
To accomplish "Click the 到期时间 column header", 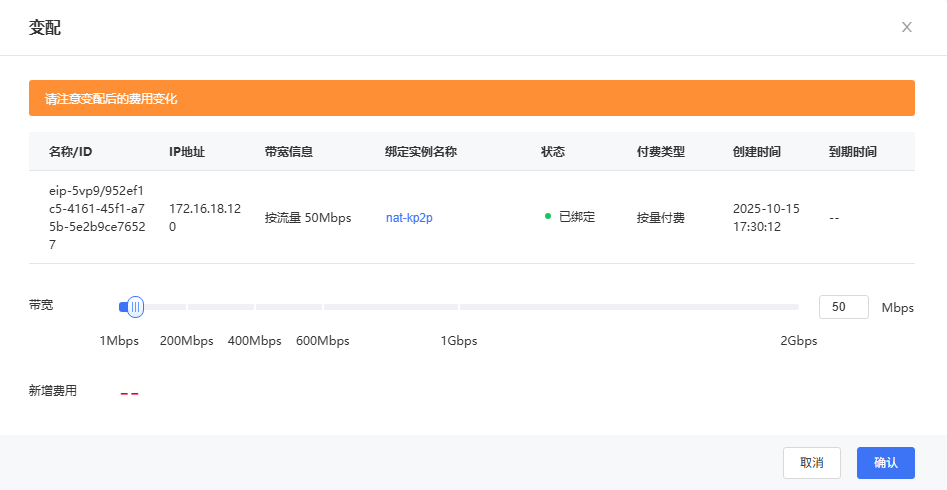I will (x=852, y=152).
